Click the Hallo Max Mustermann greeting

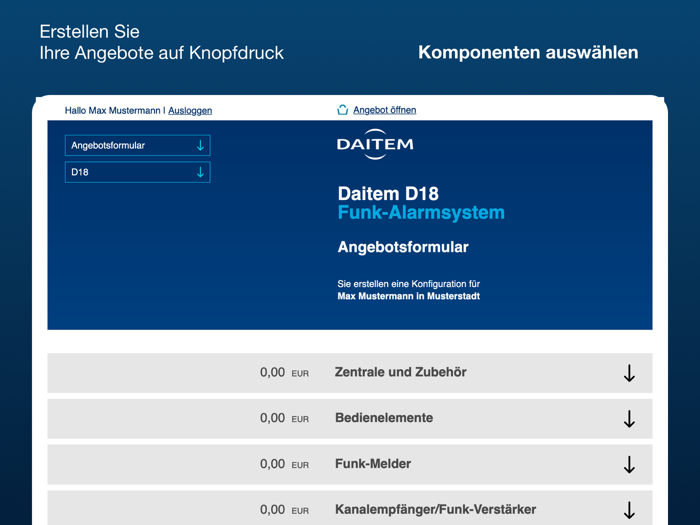tap(112, 111)
